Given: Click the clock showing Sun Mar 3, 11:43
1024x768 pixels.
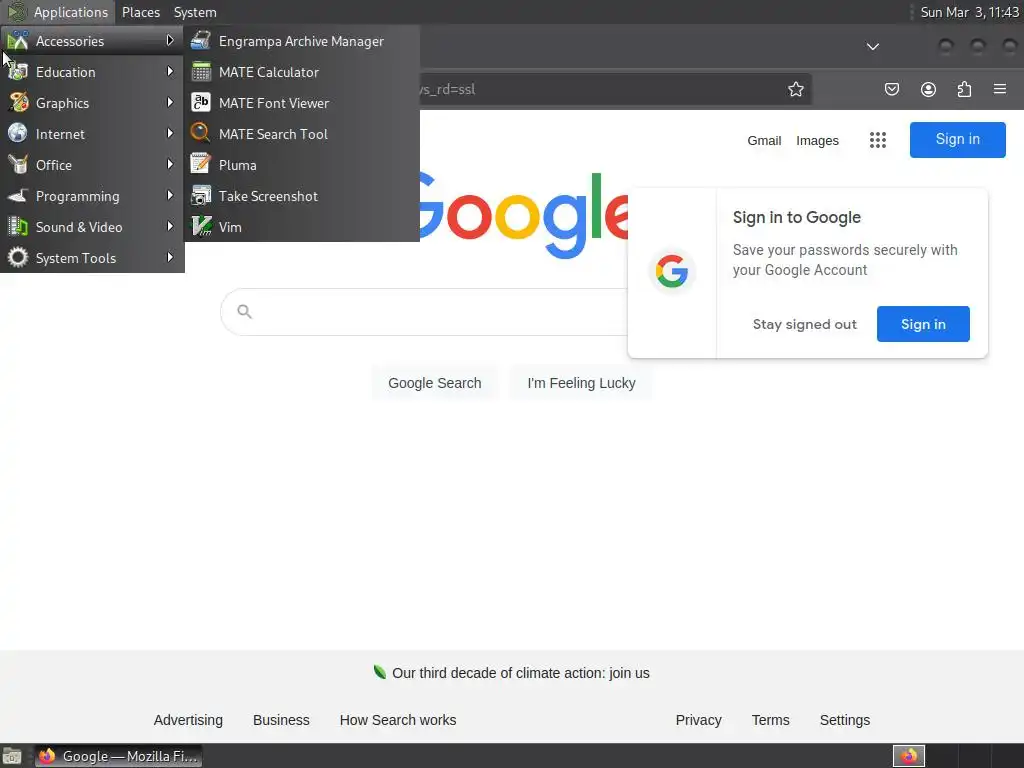Looking at the screenshot, I should click(x=970, y=12).
